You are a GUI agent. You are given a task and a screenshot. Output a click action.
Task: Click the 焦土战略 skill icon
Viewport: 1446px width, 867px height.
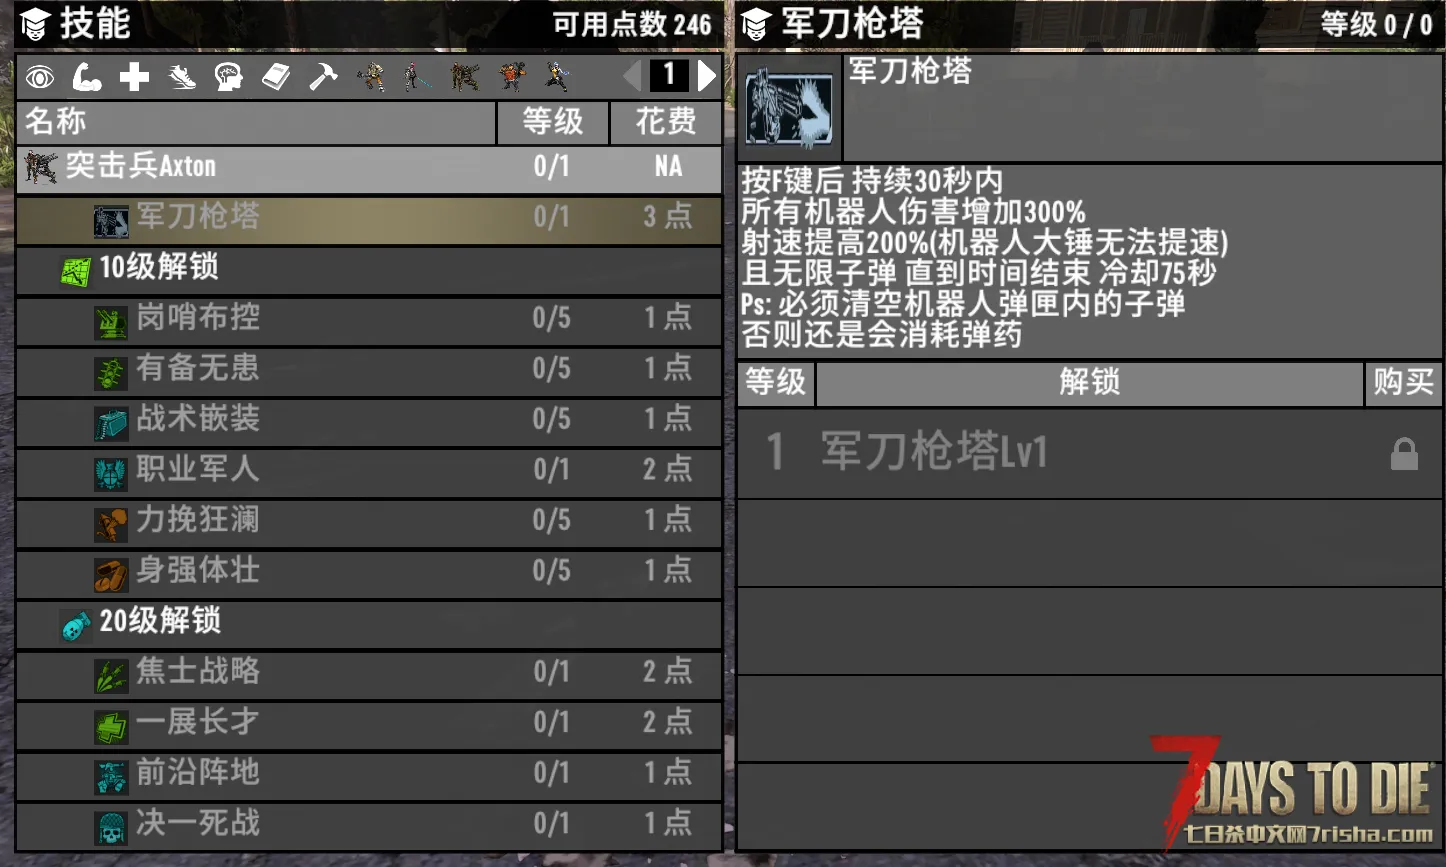pos(111,676)
